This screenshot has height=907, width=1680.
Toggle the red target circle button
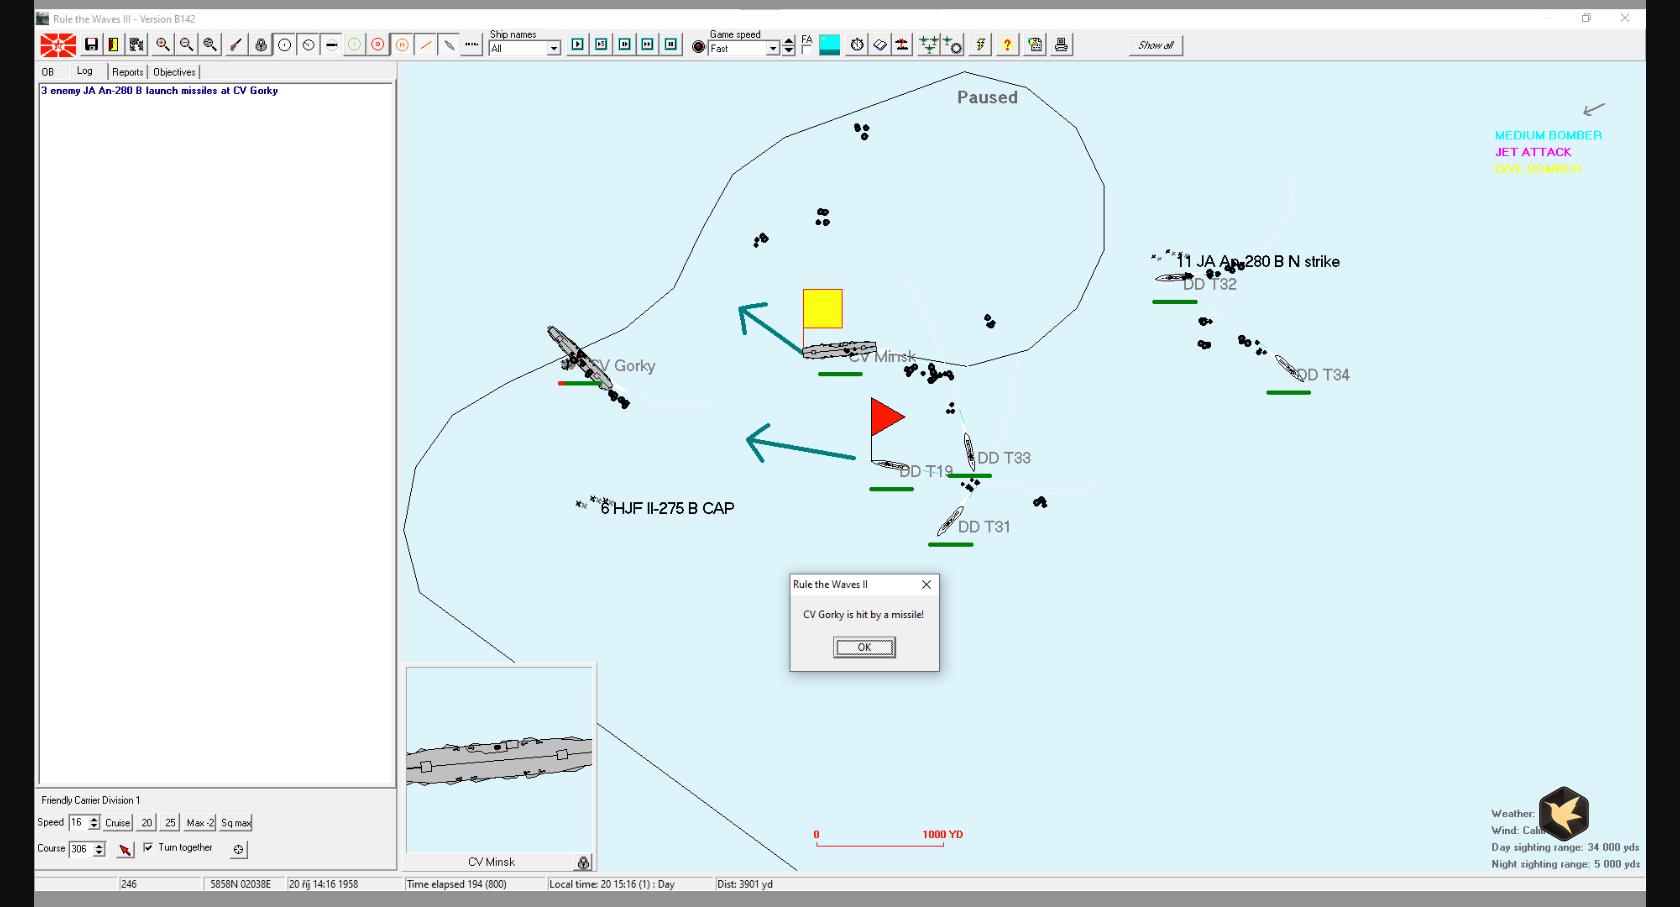[x=378, y=45]
